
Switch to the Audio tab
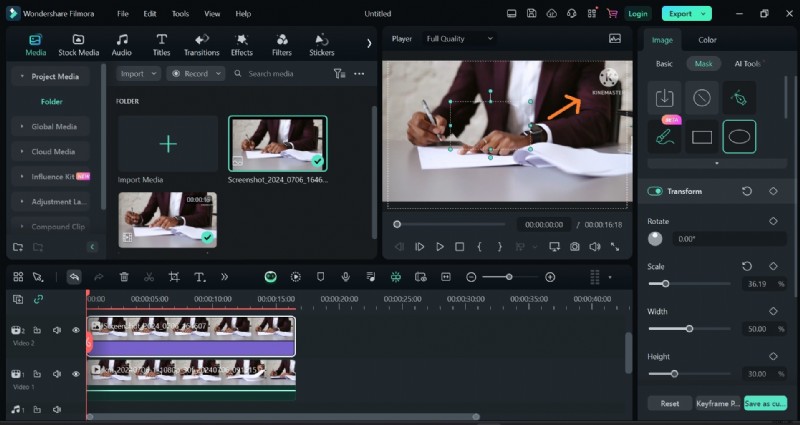tap(121, 45)
